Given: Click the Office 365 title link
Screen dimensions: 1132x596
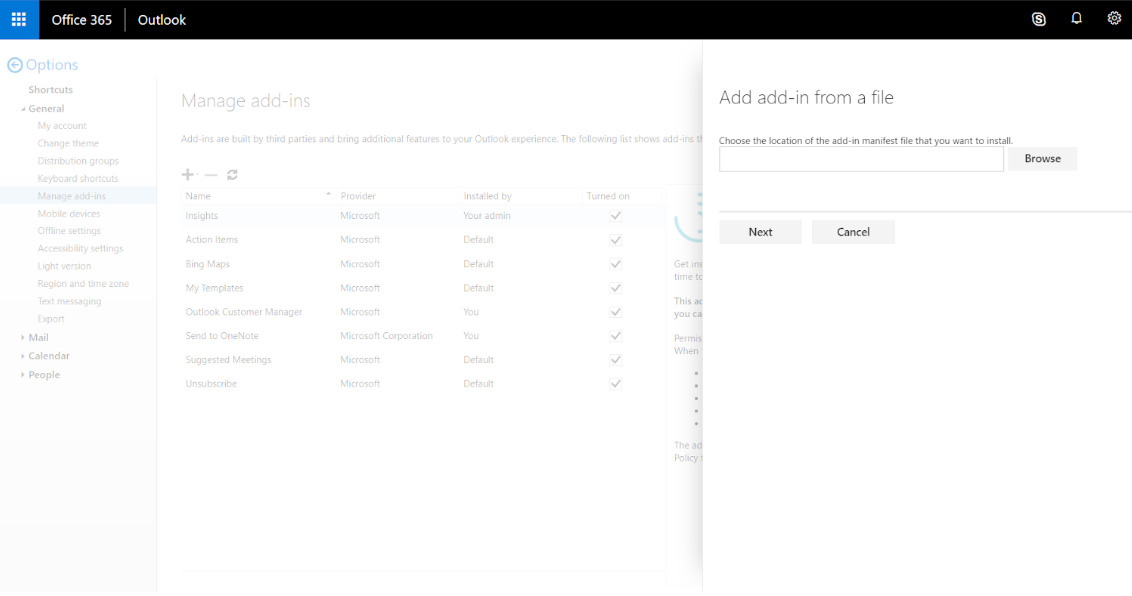Looking at the screenshot, I should pyautogui.click(x=82, y=20).
